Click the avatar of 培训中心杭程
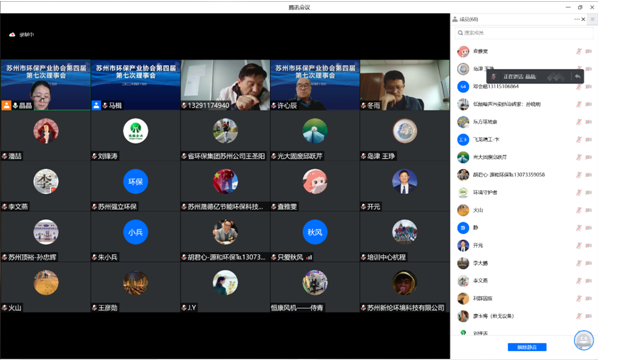Viewport: 618px width, 360px height. (405, 232)
